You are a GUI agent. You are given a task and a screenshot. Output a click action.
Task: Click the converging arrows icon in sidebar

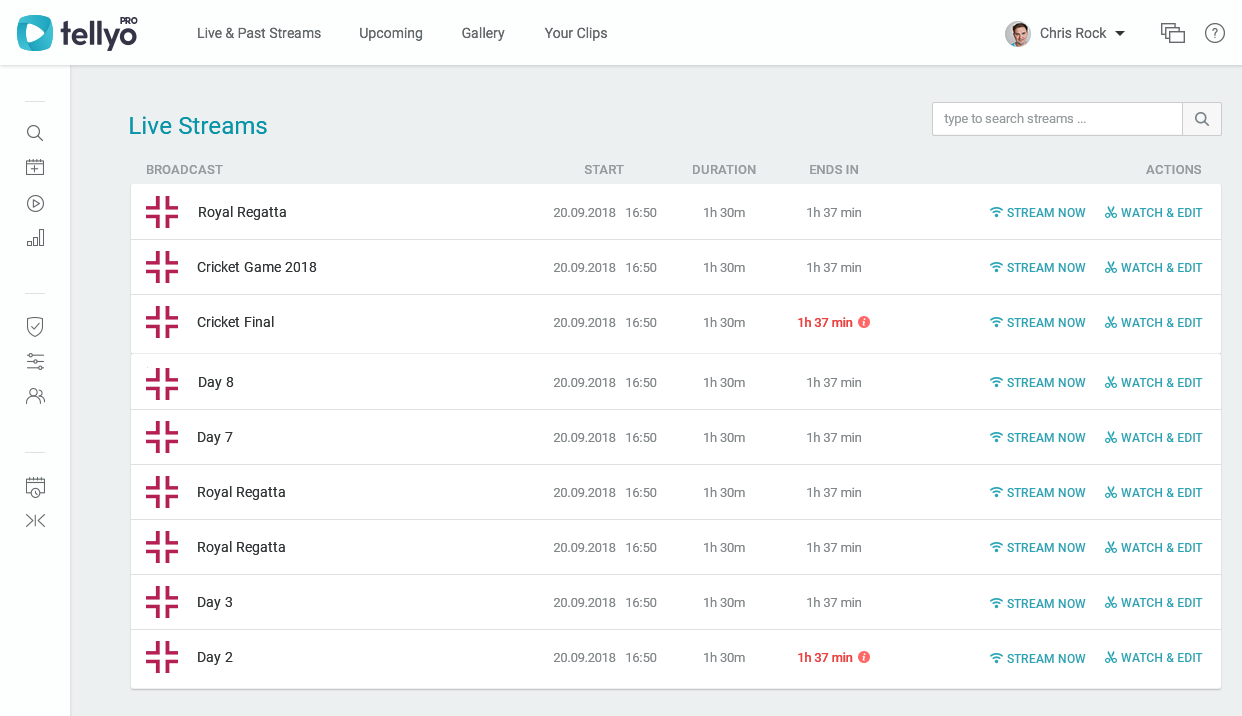coord(35,520)
